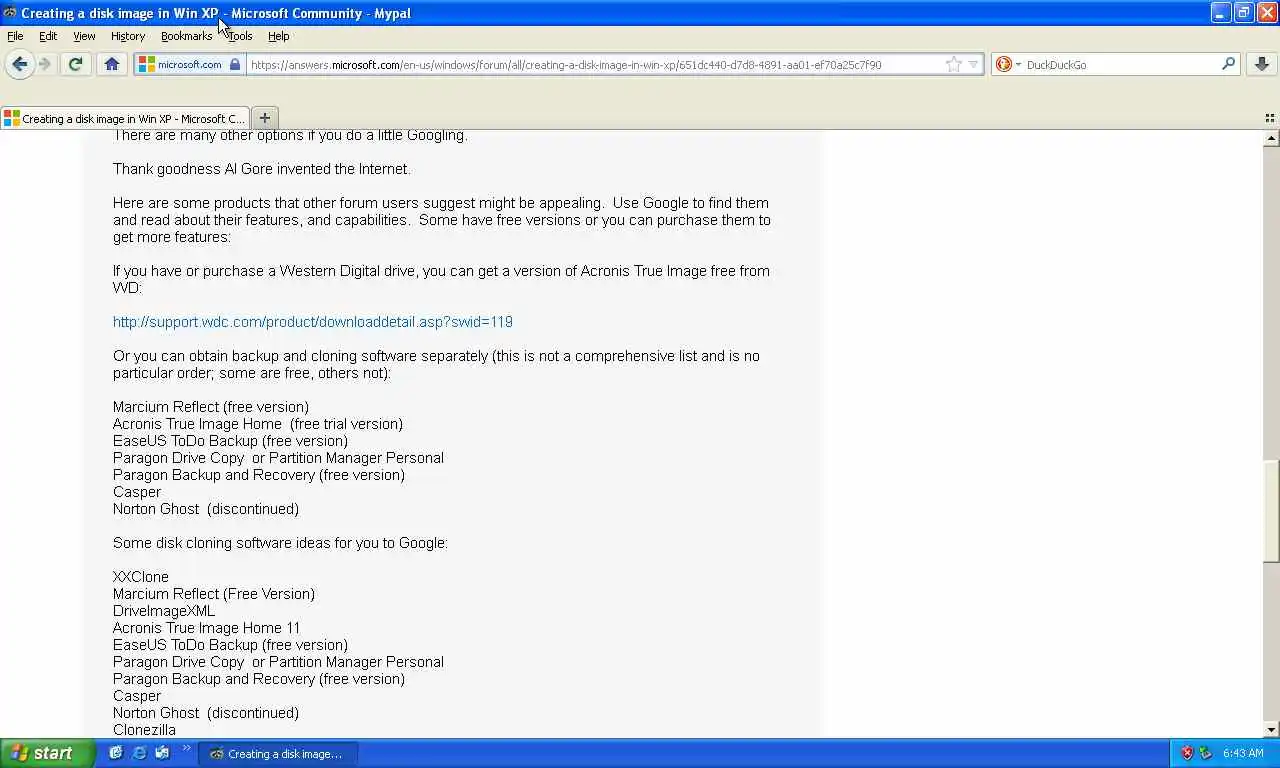Open the first Quick Launch icon
The image size is (1280, 768).
tap(116, 753)
